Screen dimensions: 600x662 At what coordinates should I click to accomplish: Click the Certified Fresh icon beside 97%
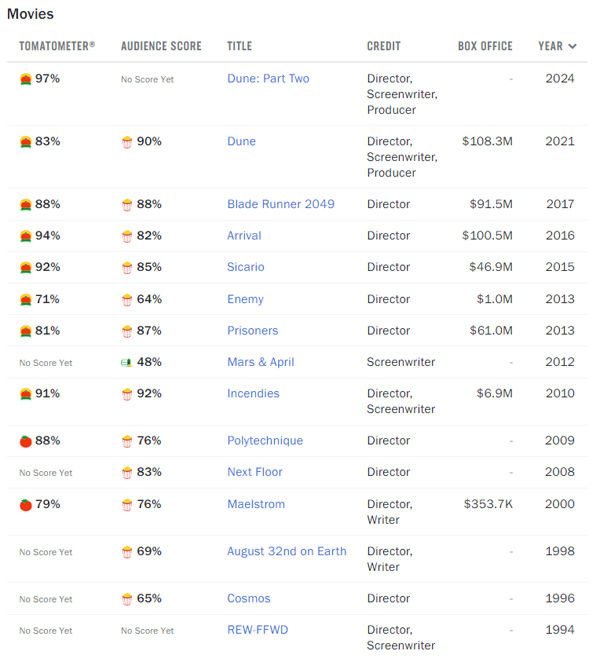coord(26,79)
